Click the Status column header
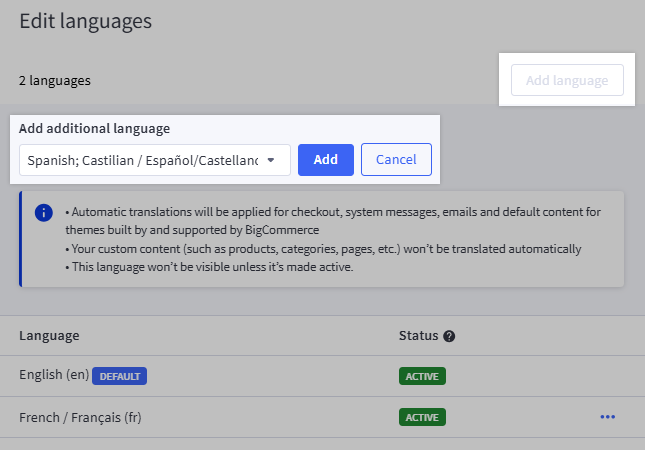This screenshot has height=450, width=645. (418, 336)
